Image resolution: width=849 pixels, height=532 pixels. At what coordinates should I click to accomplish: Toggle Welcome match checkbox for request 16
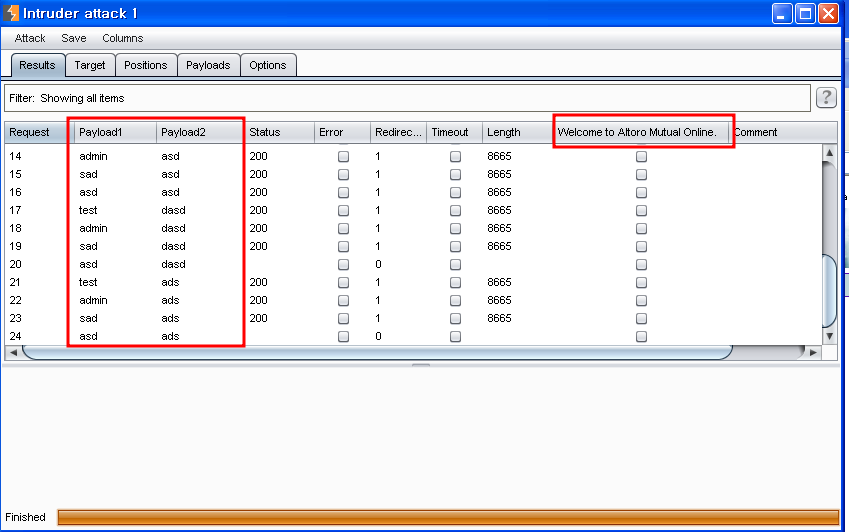click(x=642, y=192)
